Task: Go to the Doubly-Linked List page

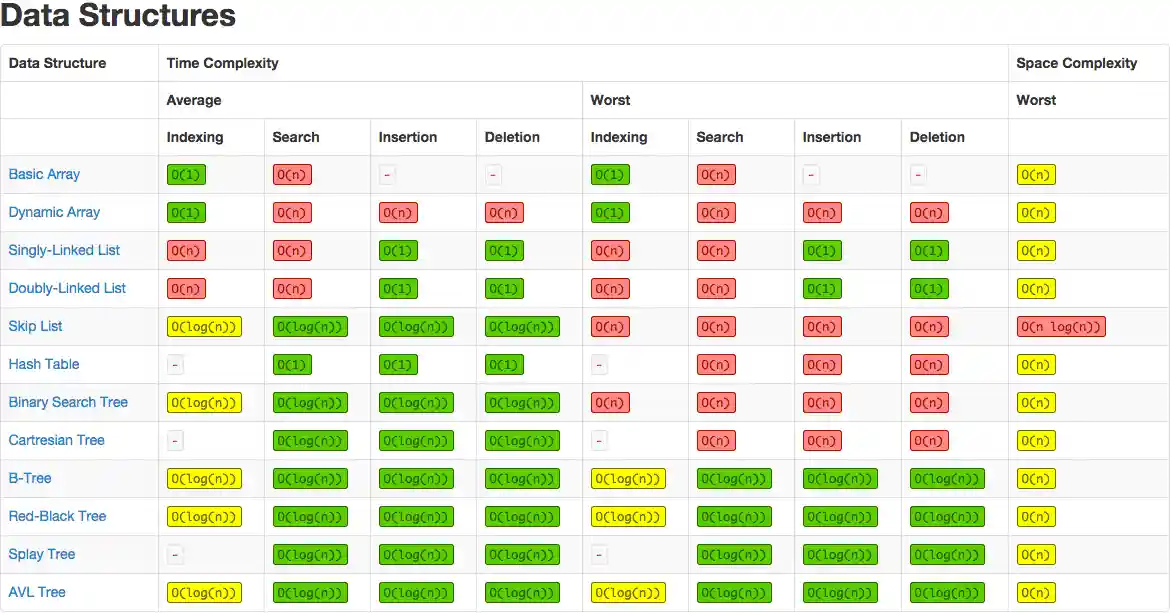Action: pos(67,288)
